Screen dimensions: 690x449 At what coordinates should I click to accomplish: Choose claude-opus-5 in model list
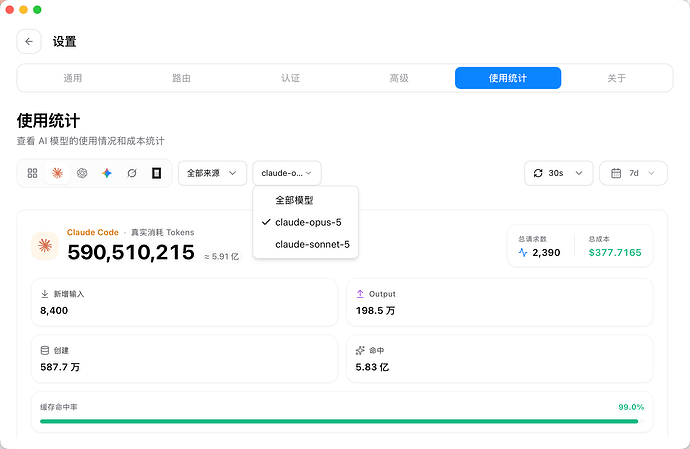click(305, 222)
